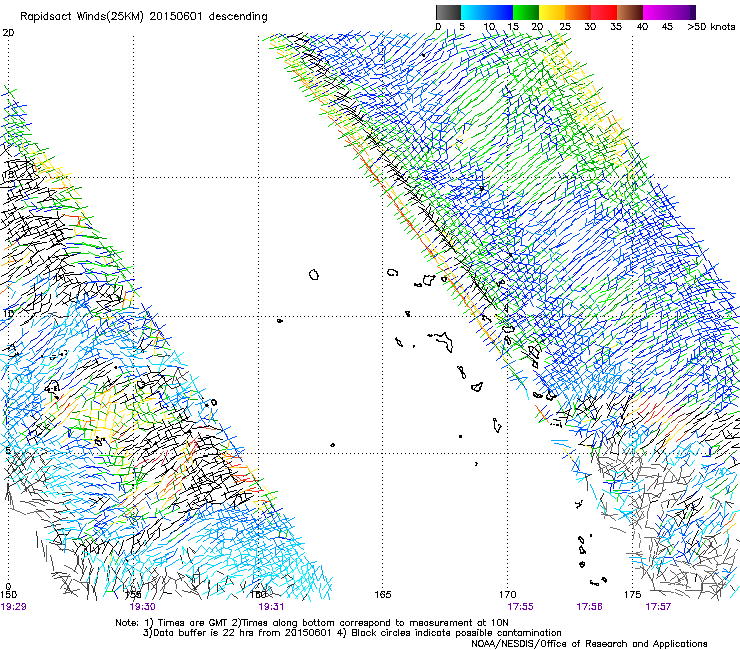The image size is (740, 650).
Task: Click the red 30-35 knots color segment
Action: click(604, 12)
